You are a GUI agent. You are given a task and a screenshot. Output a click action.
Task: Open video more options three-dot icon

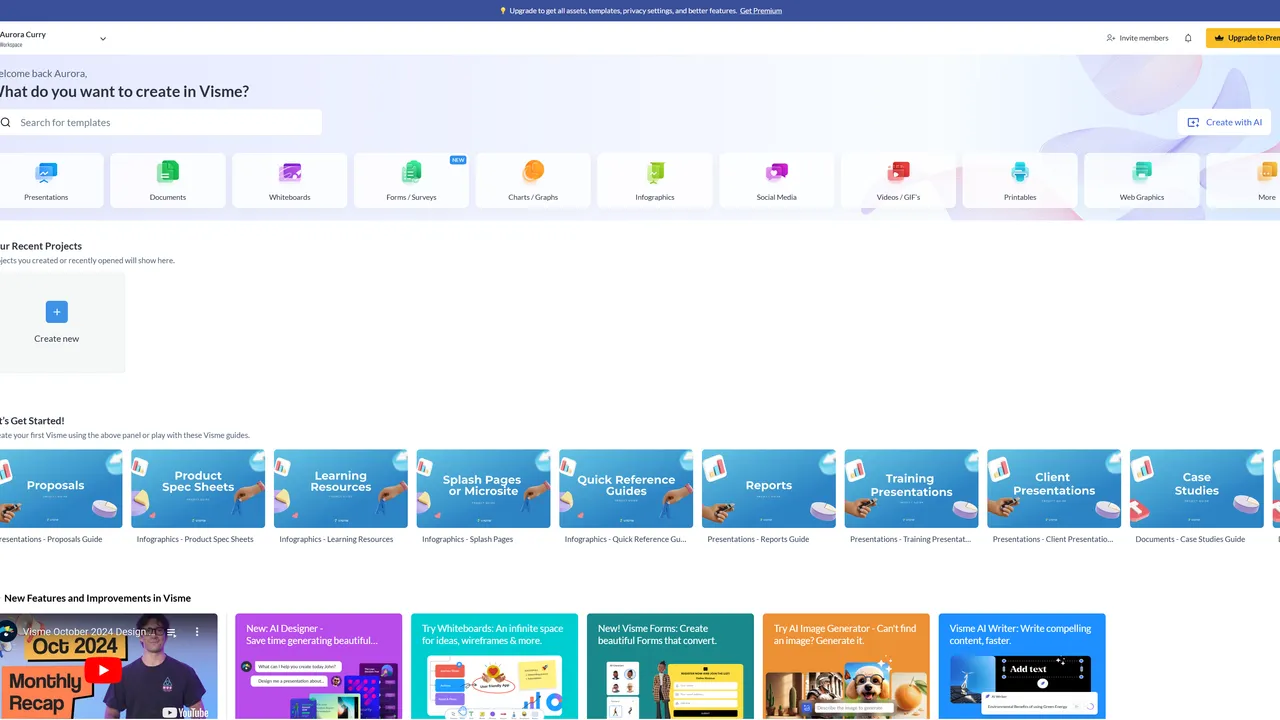[x=198, y=632]
